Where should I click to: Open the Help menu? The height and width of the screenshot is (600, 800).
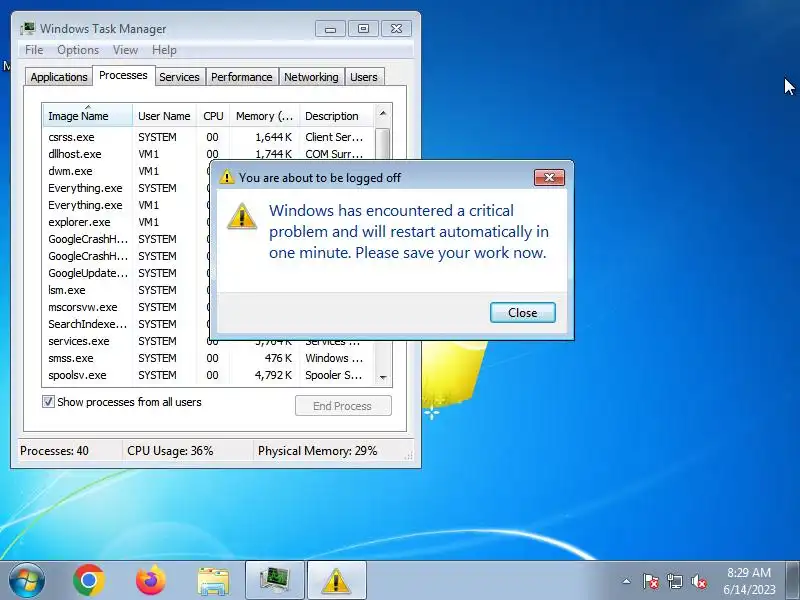click(164, 50)
